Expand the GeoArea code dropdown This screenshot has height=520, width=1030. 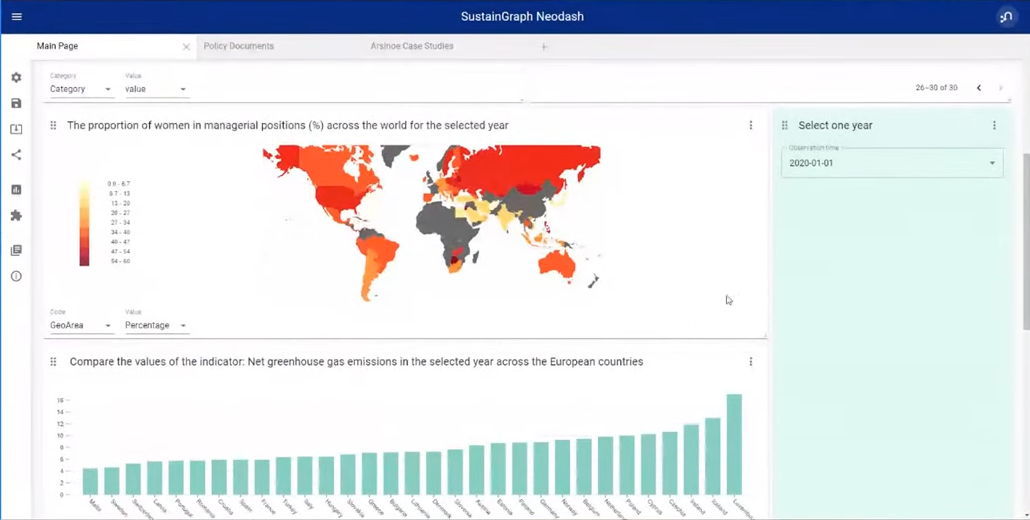point(81,325)
